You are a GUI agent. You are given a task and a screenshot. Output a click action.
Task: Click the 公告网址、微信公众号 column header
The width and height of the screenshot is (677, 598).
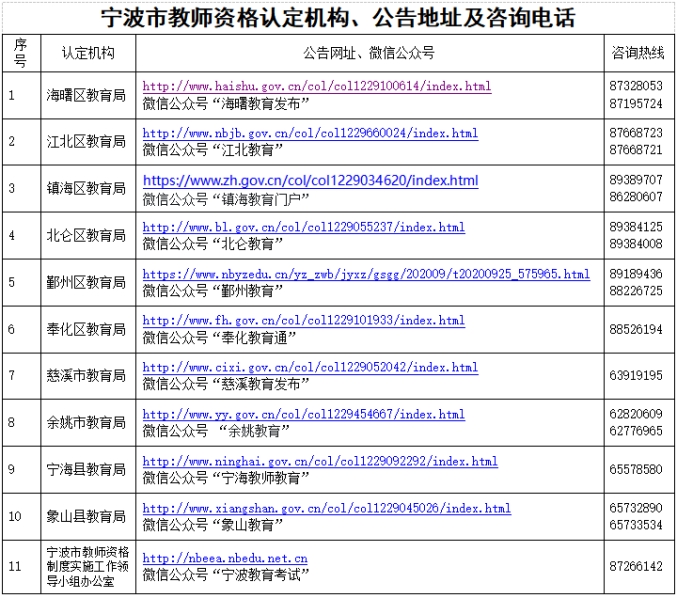[x=369, y=53]
